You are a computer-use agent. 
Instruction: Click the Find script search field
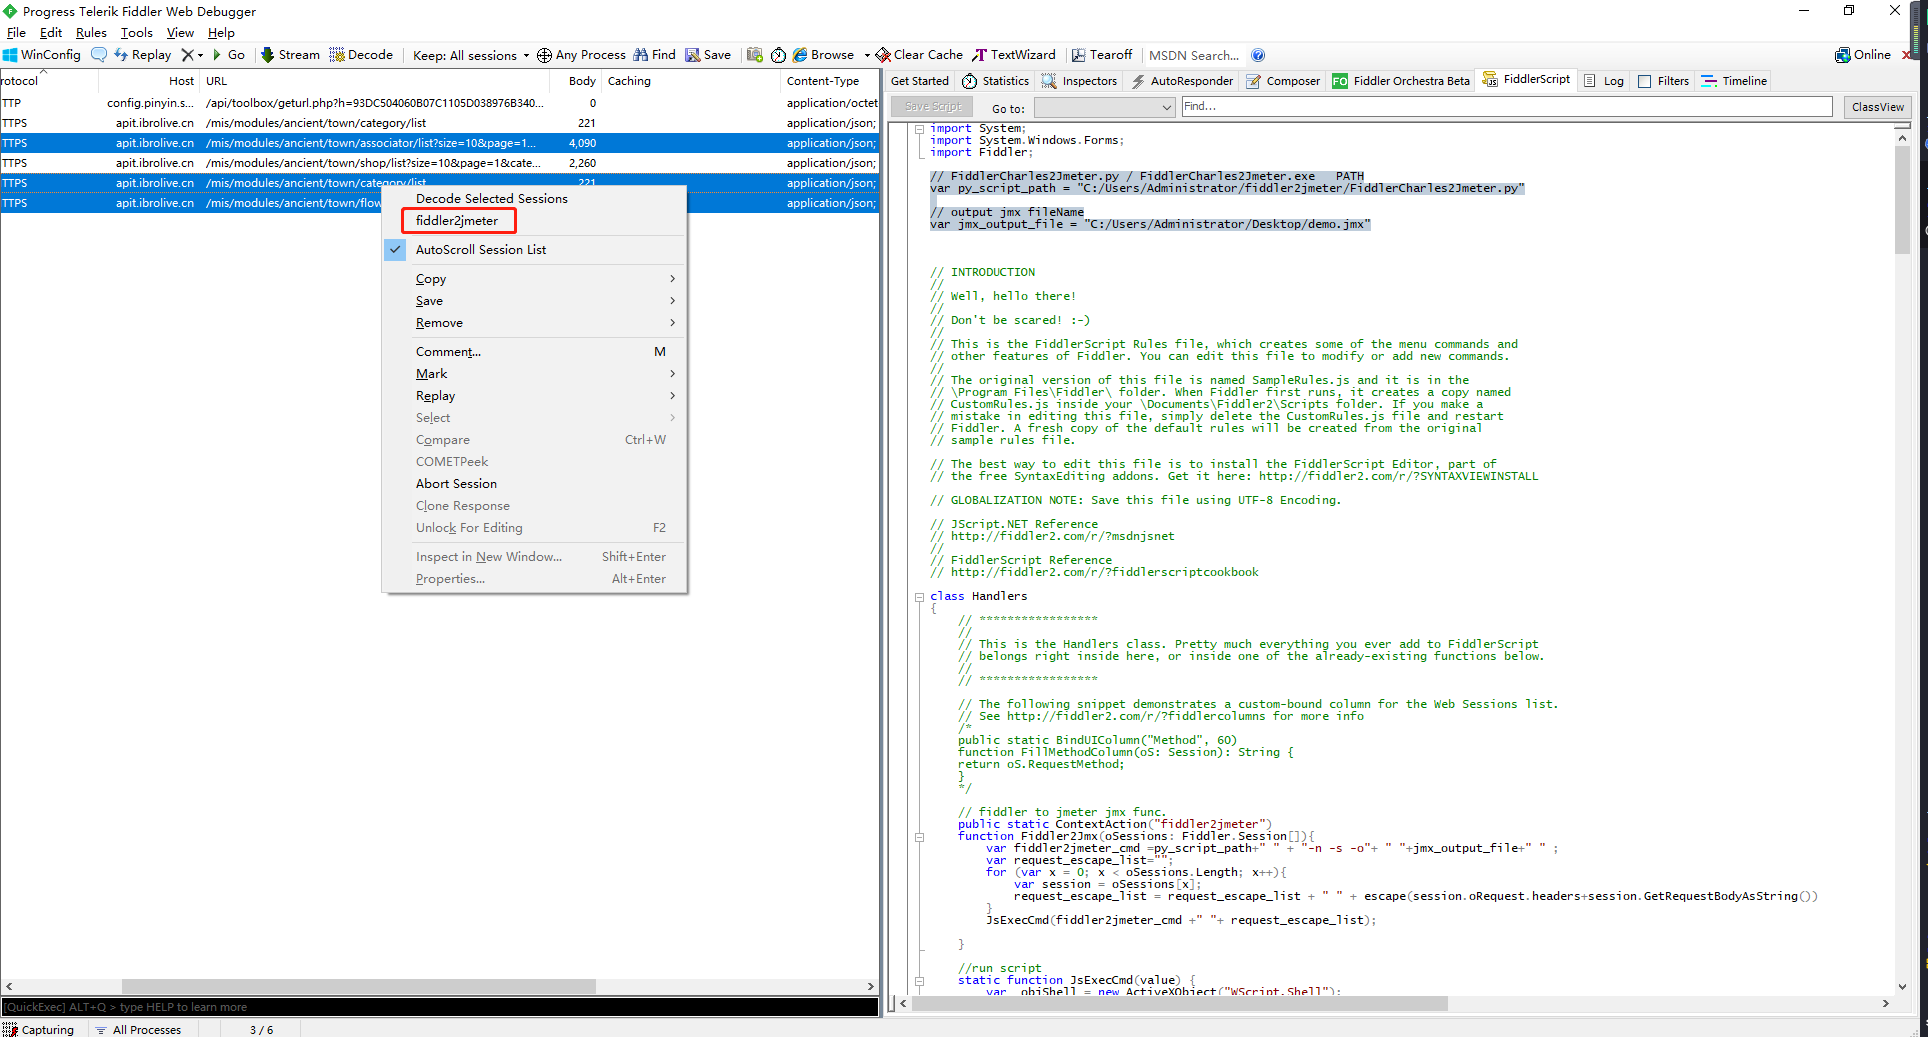click(x=1506, y=106)
